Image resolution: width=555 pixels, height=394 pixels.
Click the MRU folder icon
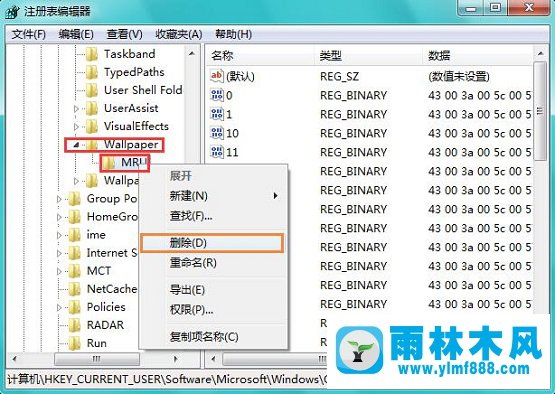point(109,163)
